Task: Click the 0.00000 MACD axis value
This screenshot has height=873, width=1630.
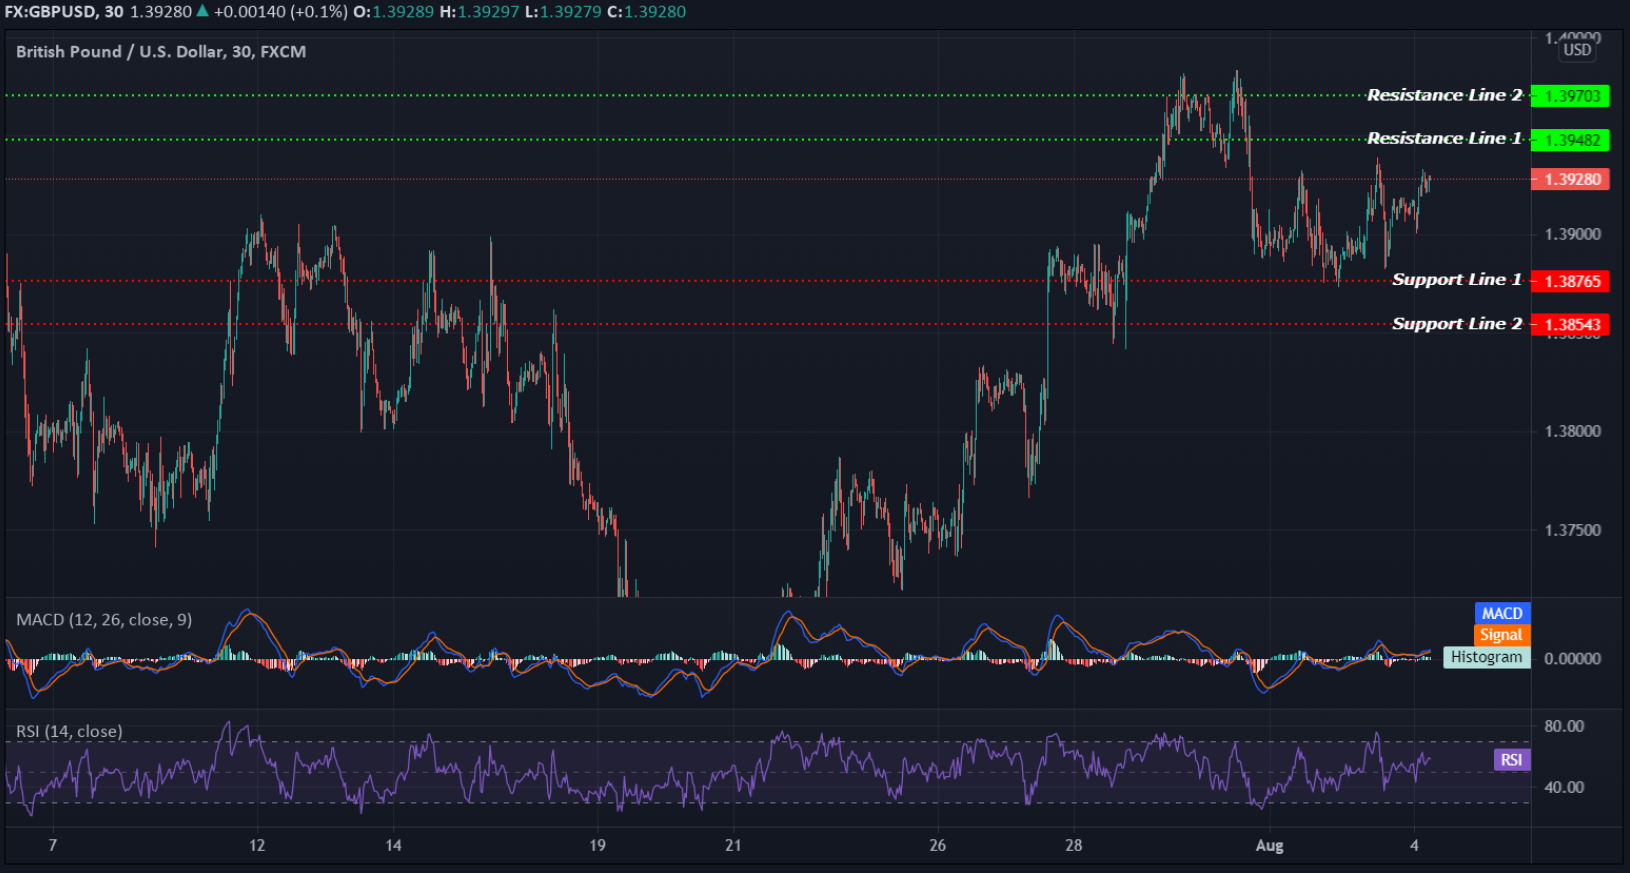Action: click(x=1572, y=658)
